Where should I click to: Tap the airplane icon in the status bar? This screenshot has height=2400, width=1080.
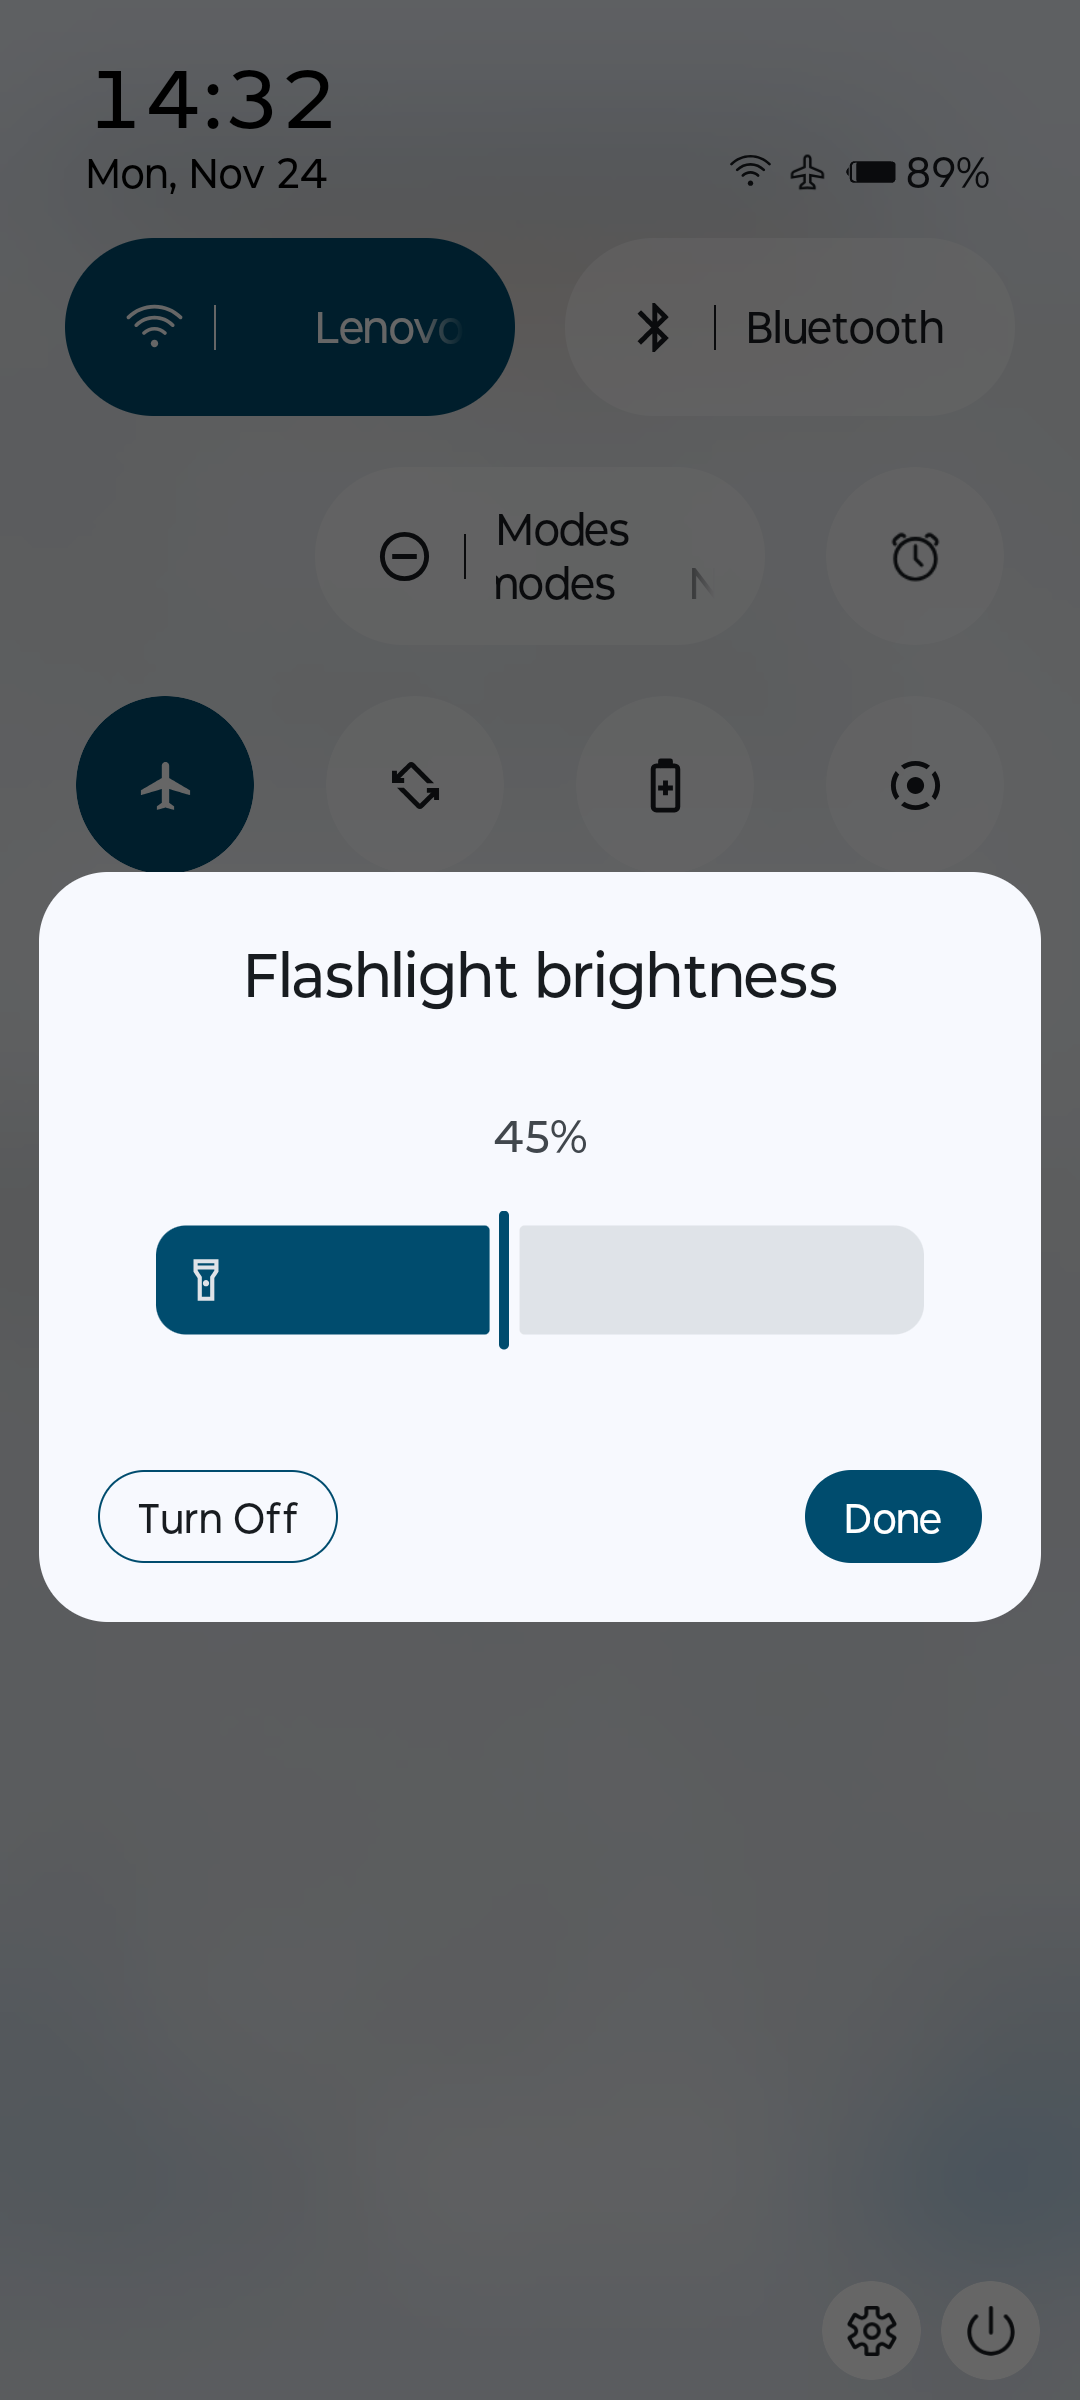[x=807, y=173]
